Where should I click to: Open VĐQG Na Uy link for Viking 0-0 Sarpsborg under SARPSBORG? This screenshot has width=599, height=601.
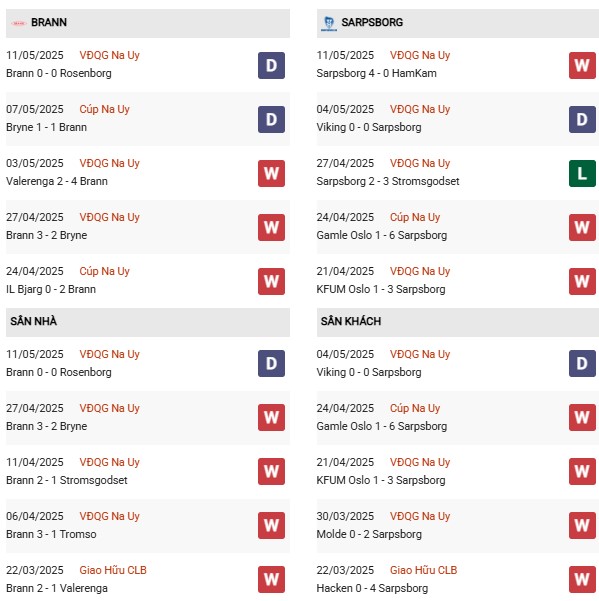pyautogui.click(x=420, y=109)
